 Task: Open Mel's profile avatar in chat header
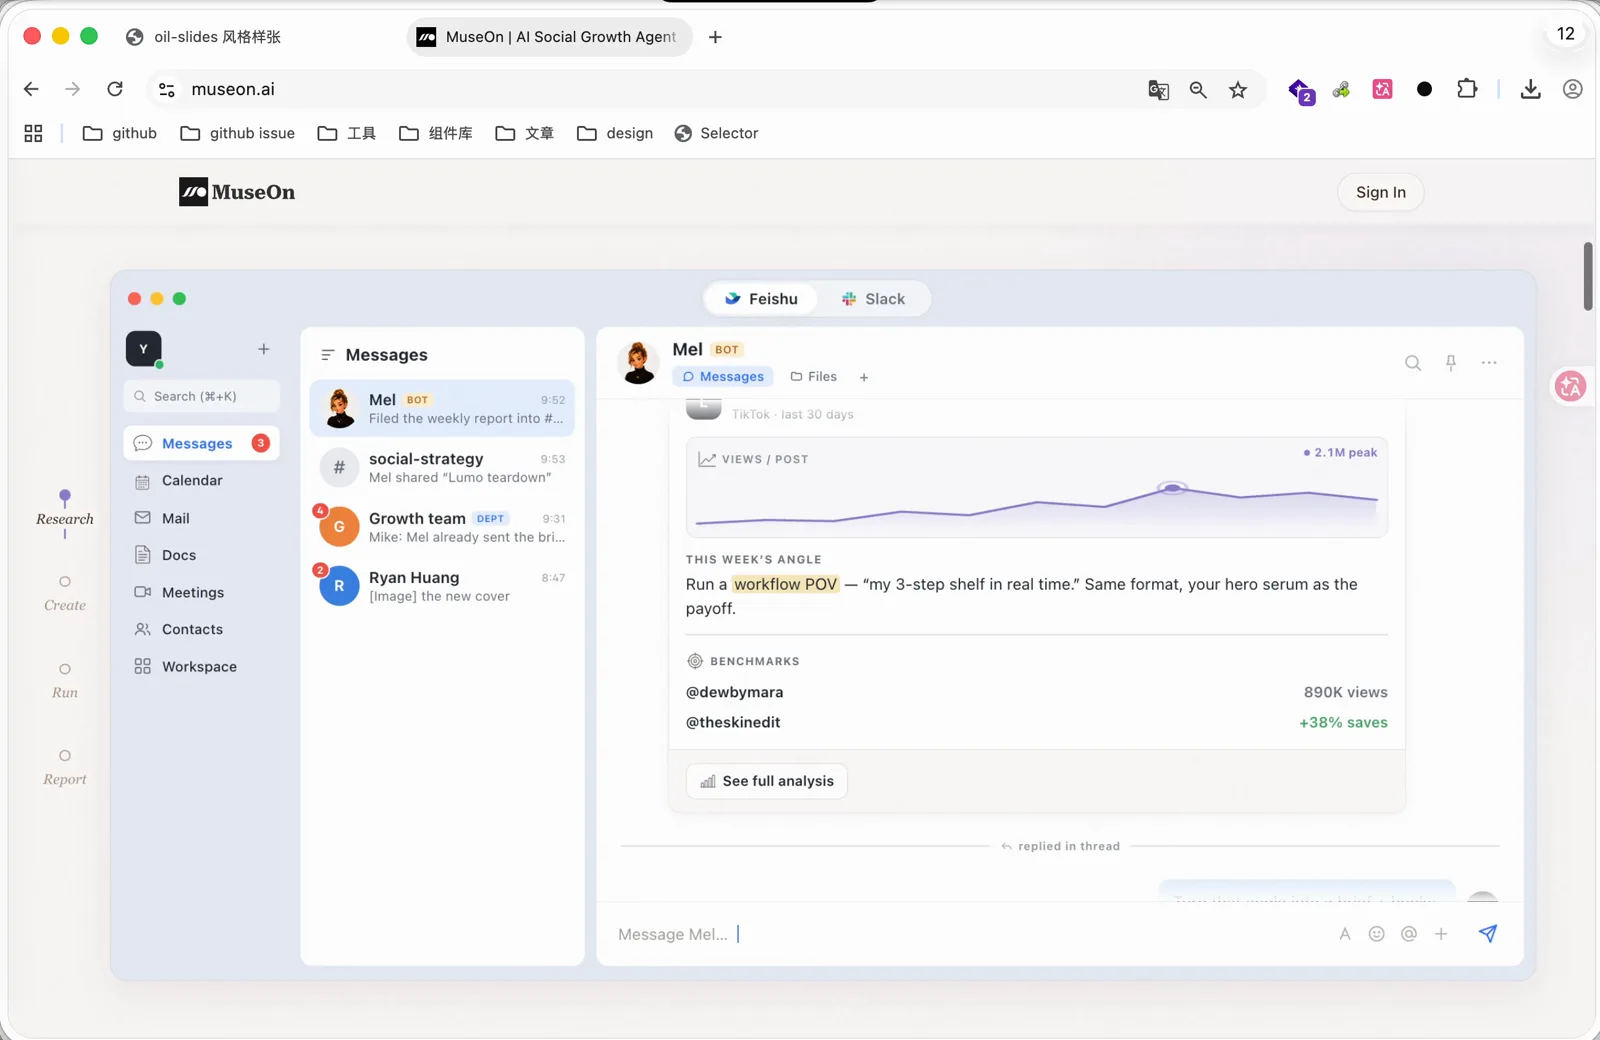pos(639,362)
